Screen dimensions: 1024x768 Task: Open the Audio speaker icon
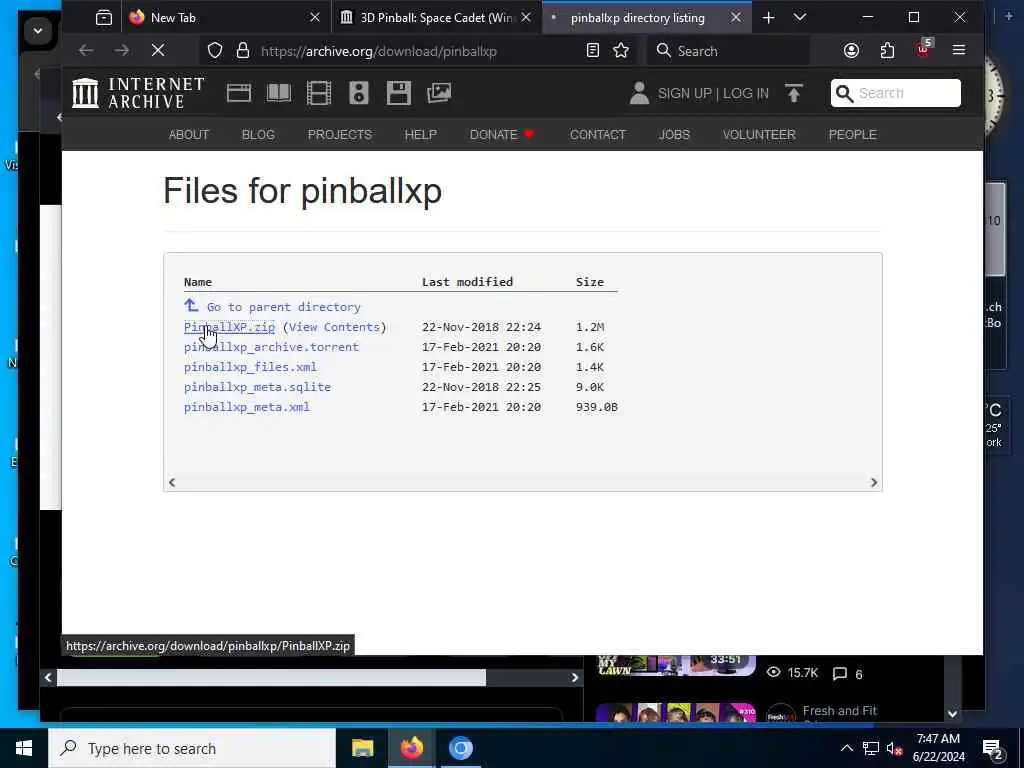point(359,93)
